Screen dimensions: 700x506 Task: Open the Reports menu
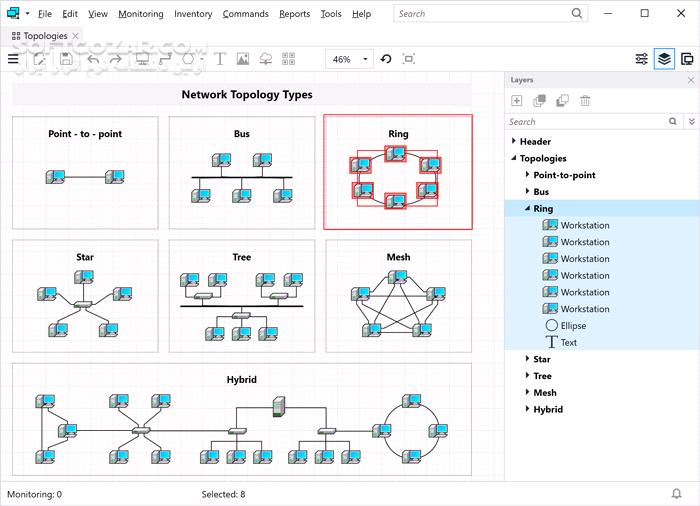click(295, 14)
